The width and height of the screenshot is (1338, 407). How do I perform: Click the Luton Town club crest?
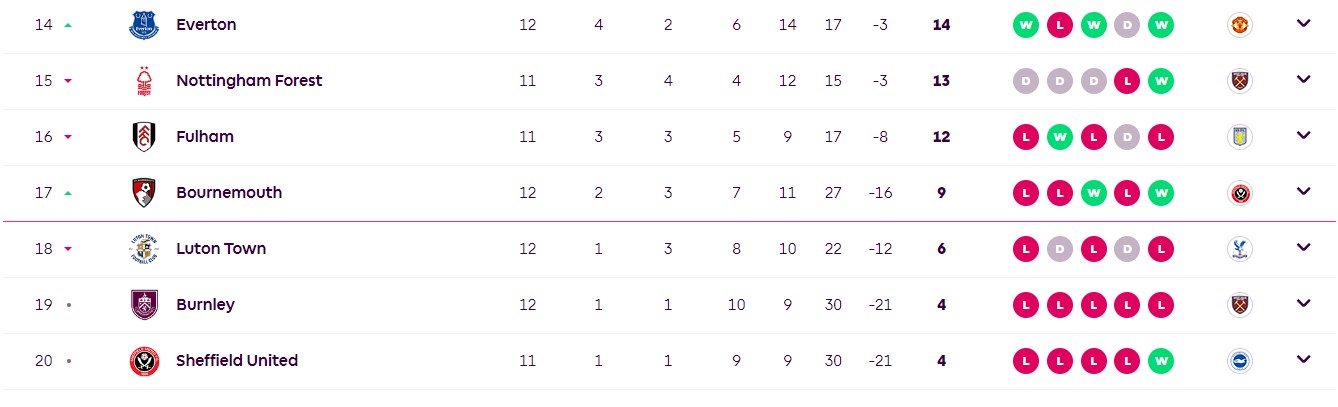(144, 249)
